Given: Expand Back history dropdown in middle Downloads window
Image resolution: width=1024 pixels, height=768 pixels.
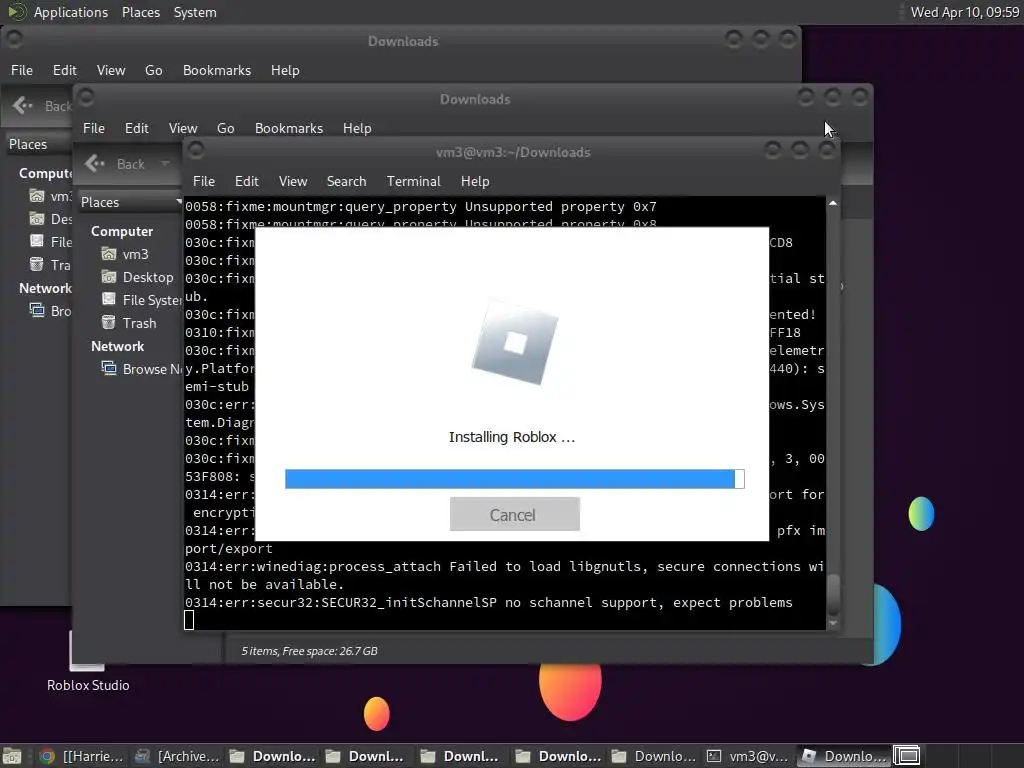Looking at the screenshot, I should click(x=165, y=163).
